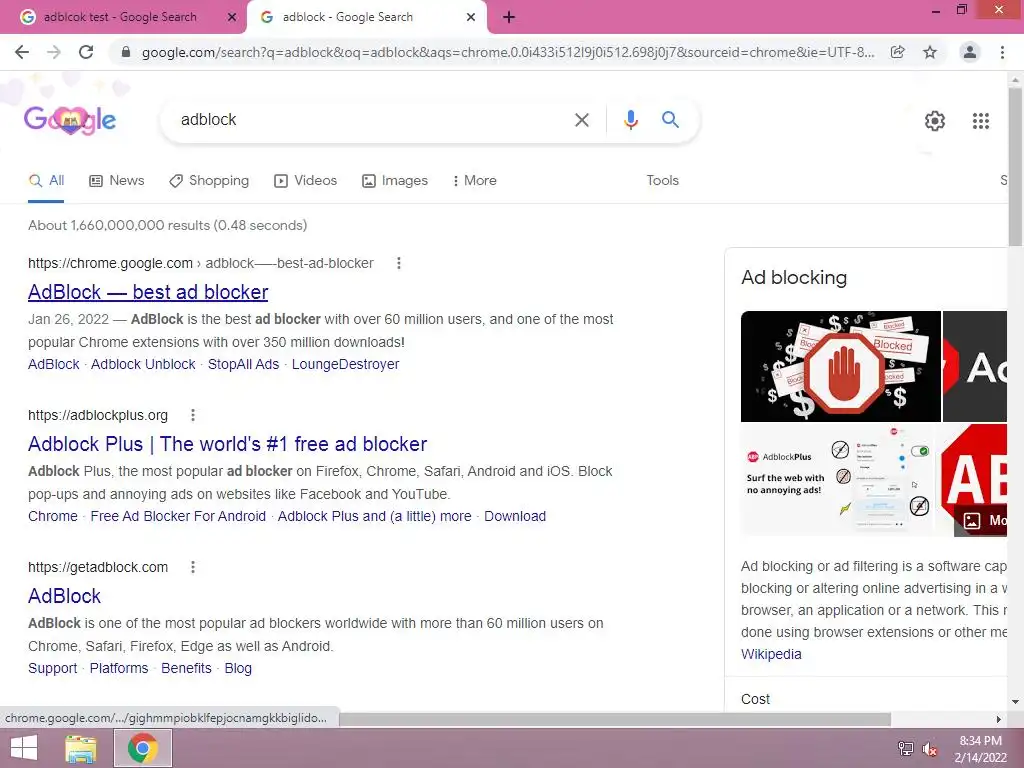Open options for chrome.google.com result
This screenshot has height=768, width=1024.
[x=398, y=263]
